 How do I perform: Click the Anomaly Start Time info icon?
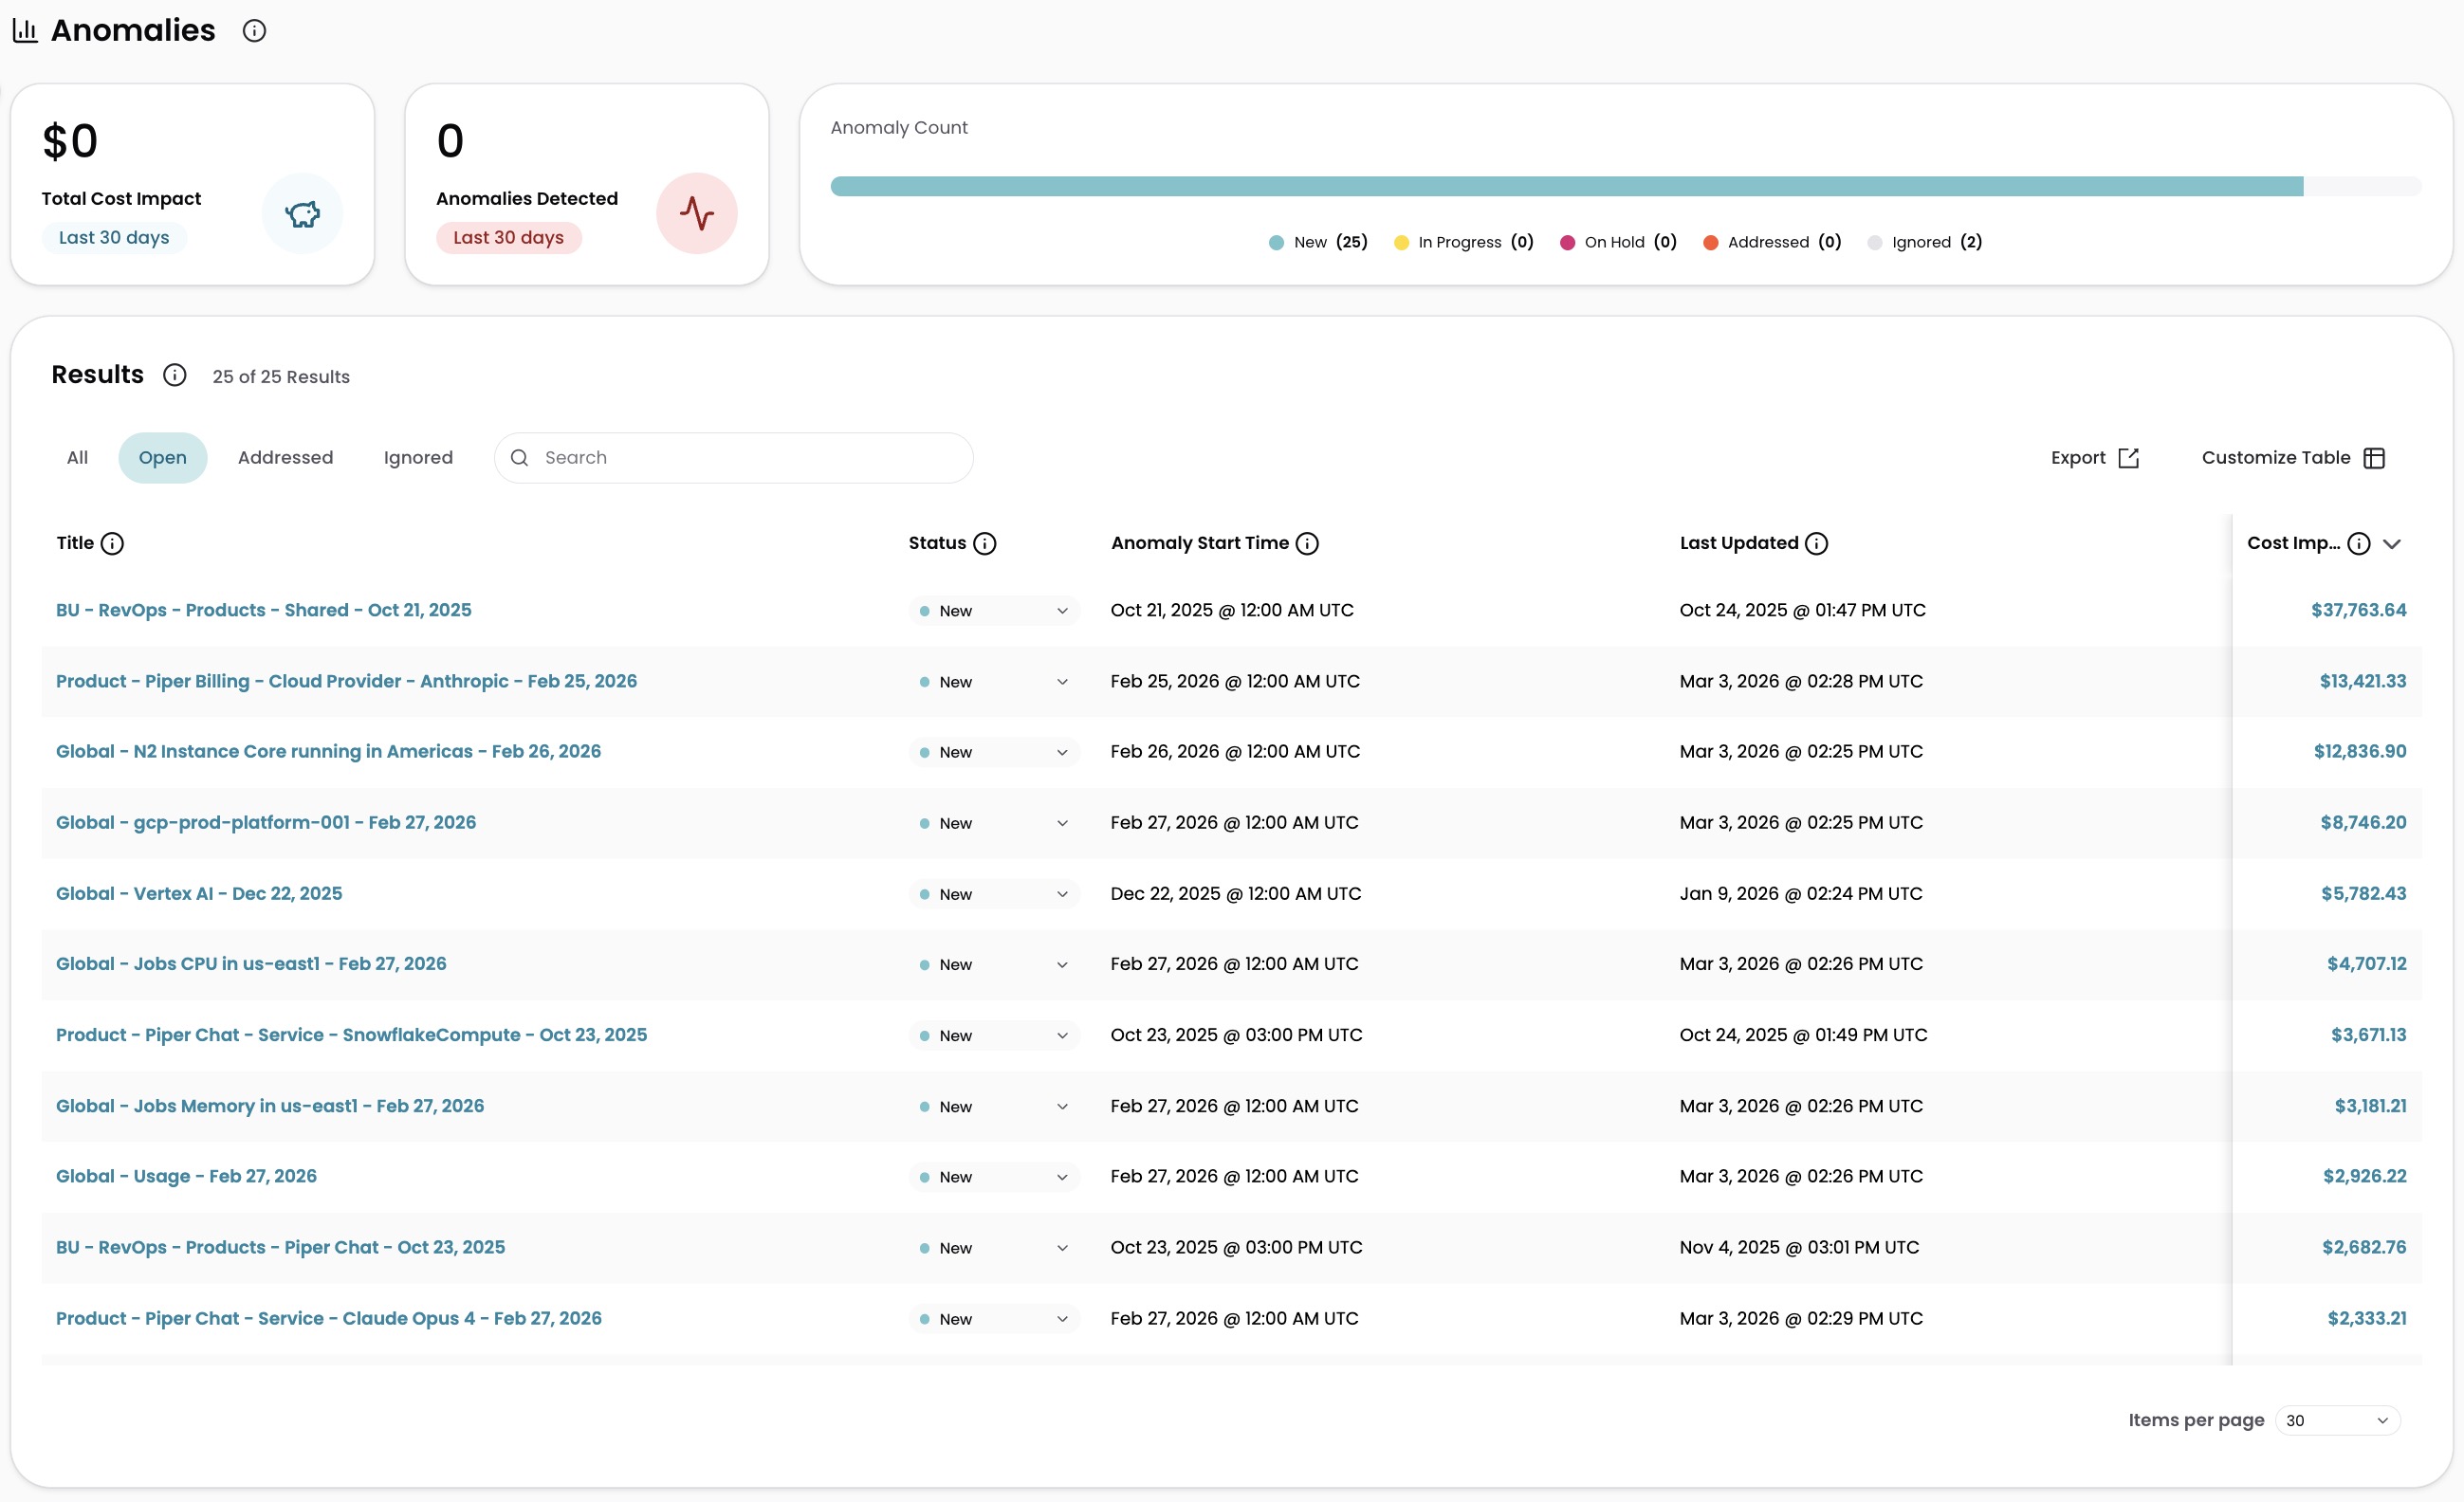pos(1307,543)
